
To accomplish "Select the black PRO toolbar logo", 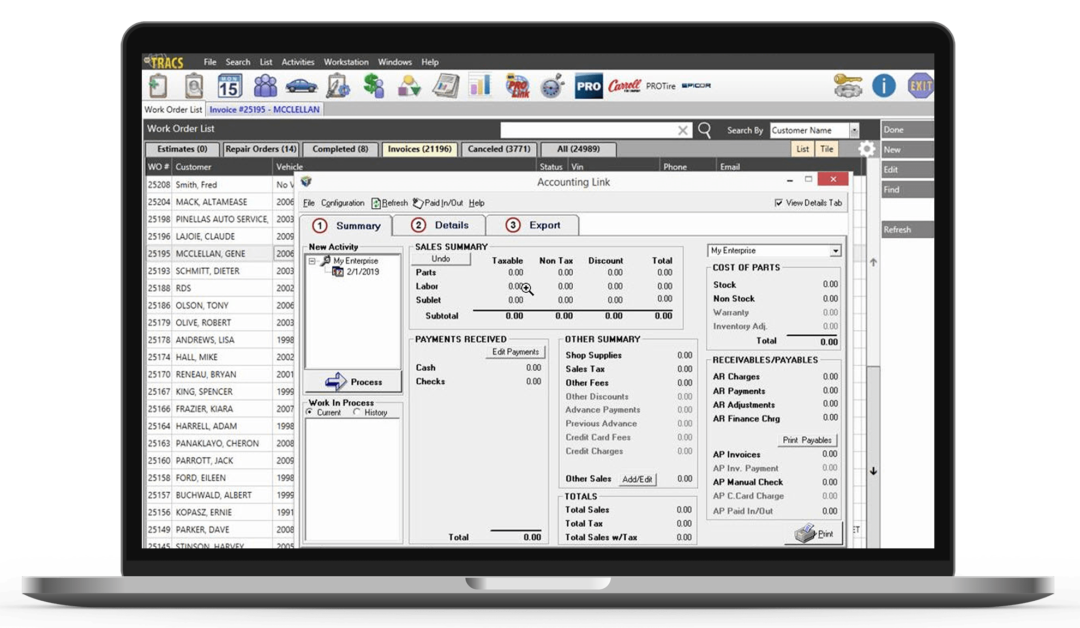I will [x=588, y=86].
